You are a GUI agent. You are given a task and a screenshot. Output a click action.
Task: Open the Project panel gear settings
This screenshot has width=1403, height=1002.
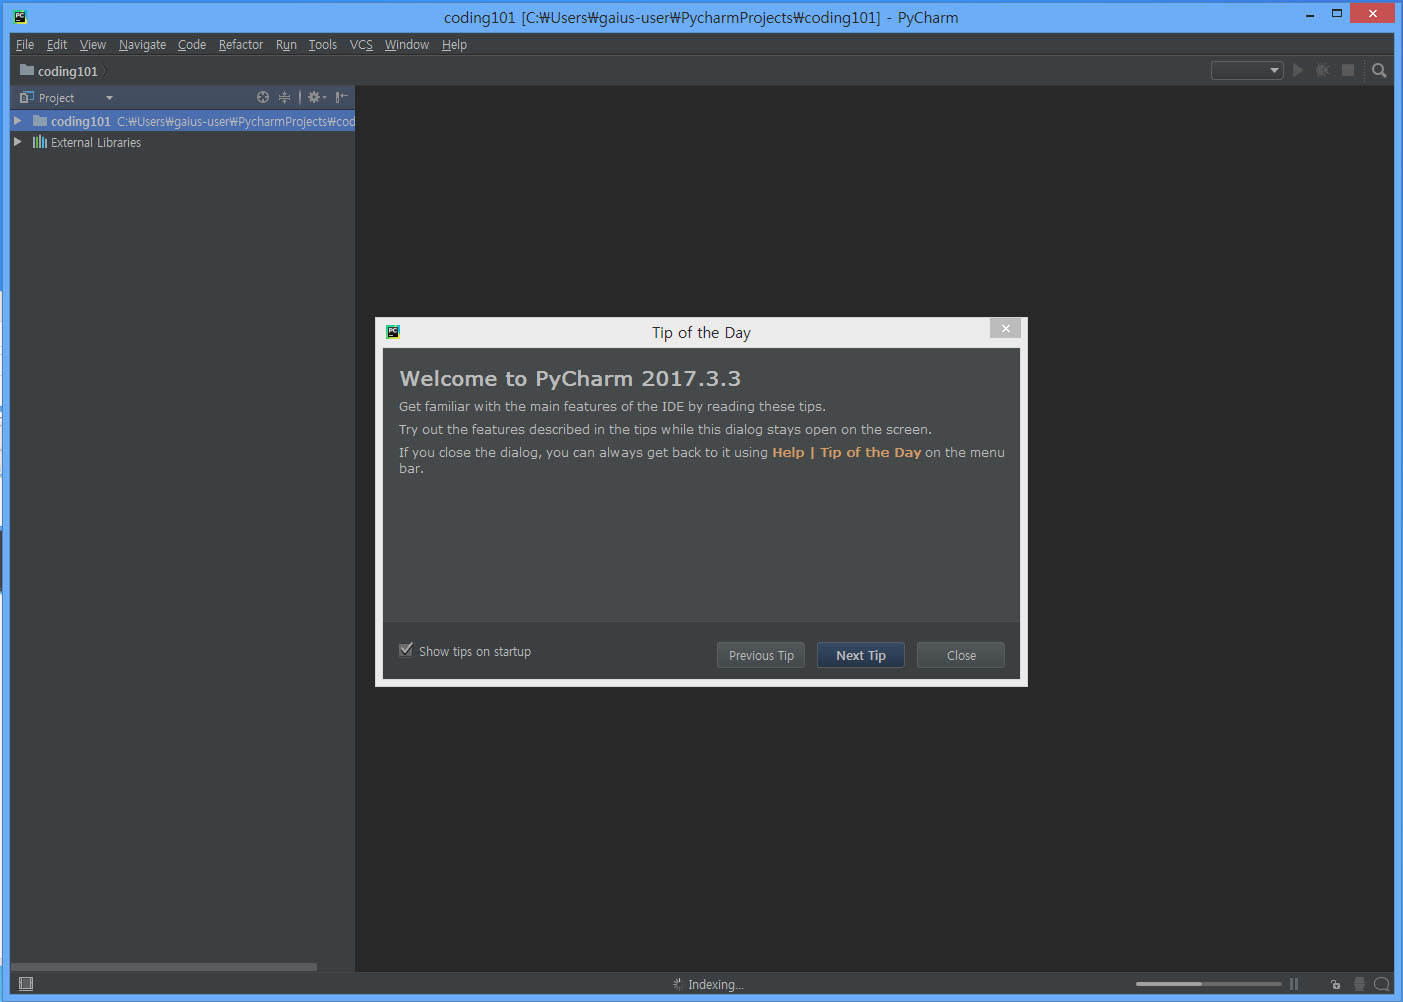coord(315,97)
